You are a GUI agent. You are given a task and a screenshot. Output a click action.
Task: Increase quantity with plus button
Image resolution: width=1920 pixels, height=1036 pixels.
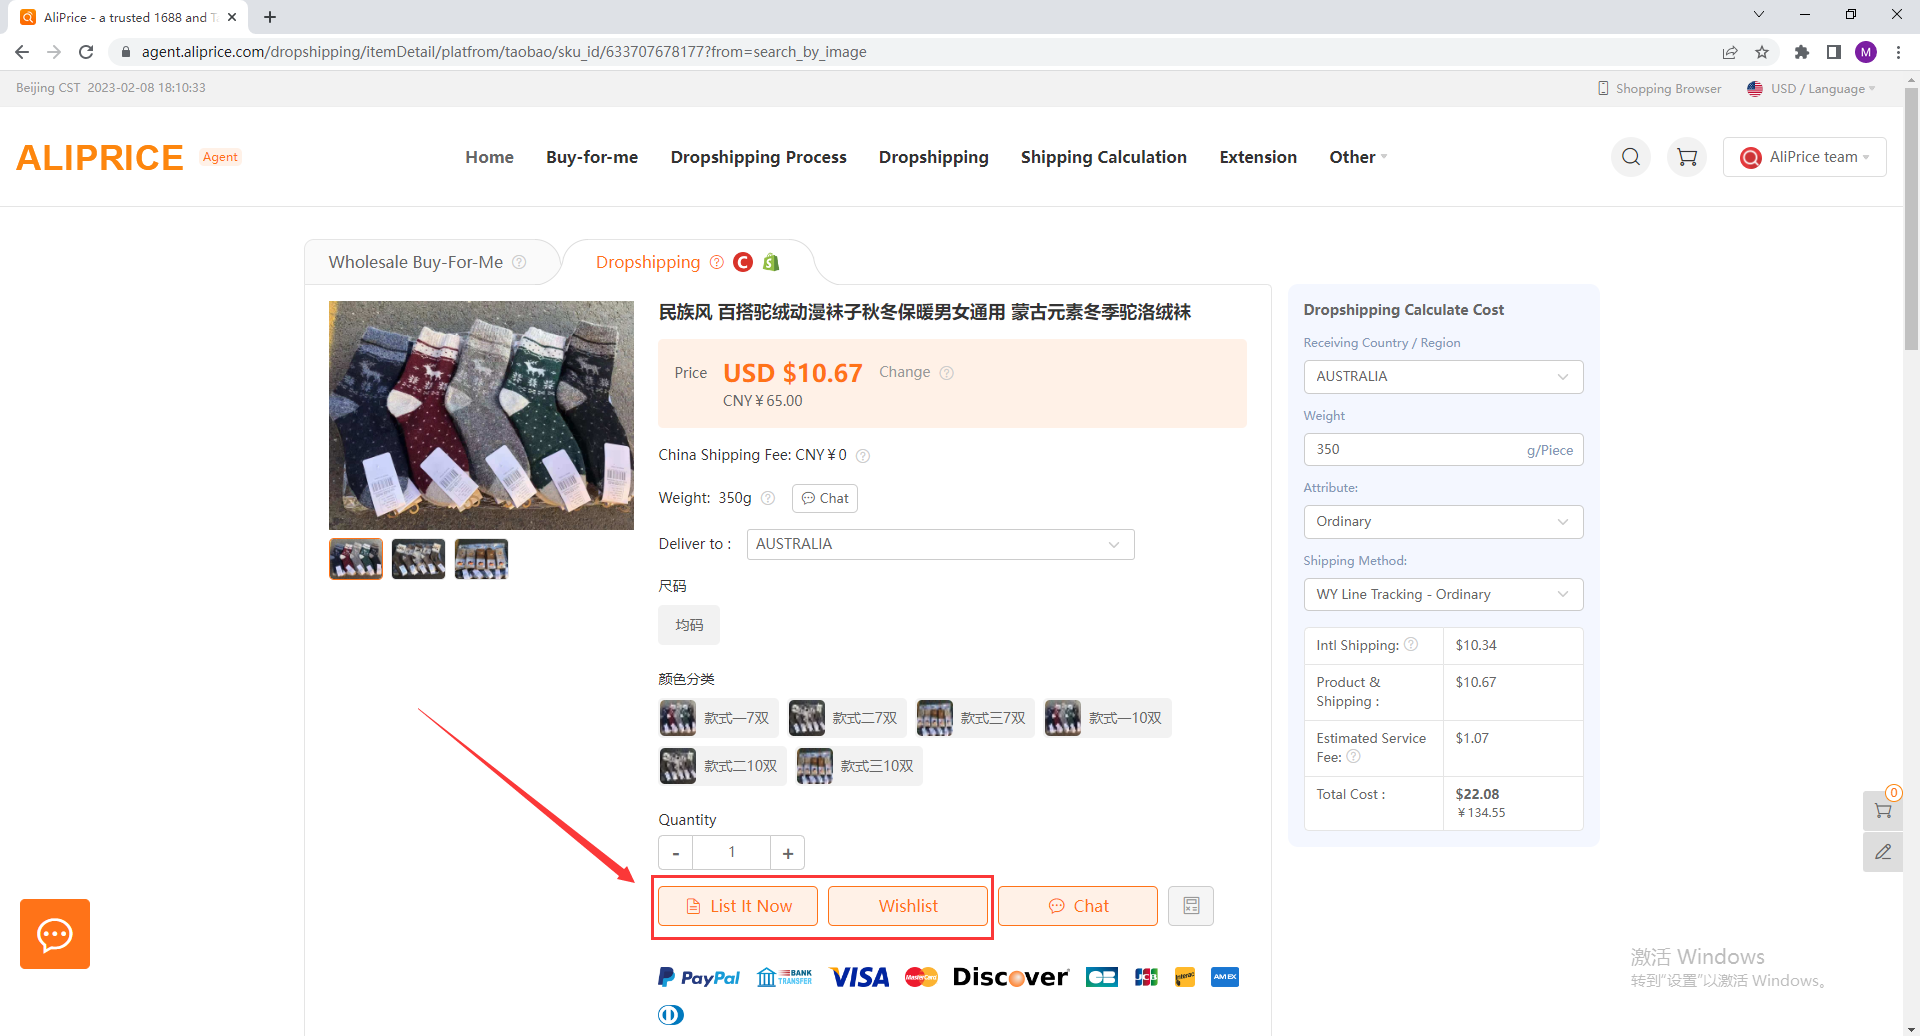(x=788, y=853)
